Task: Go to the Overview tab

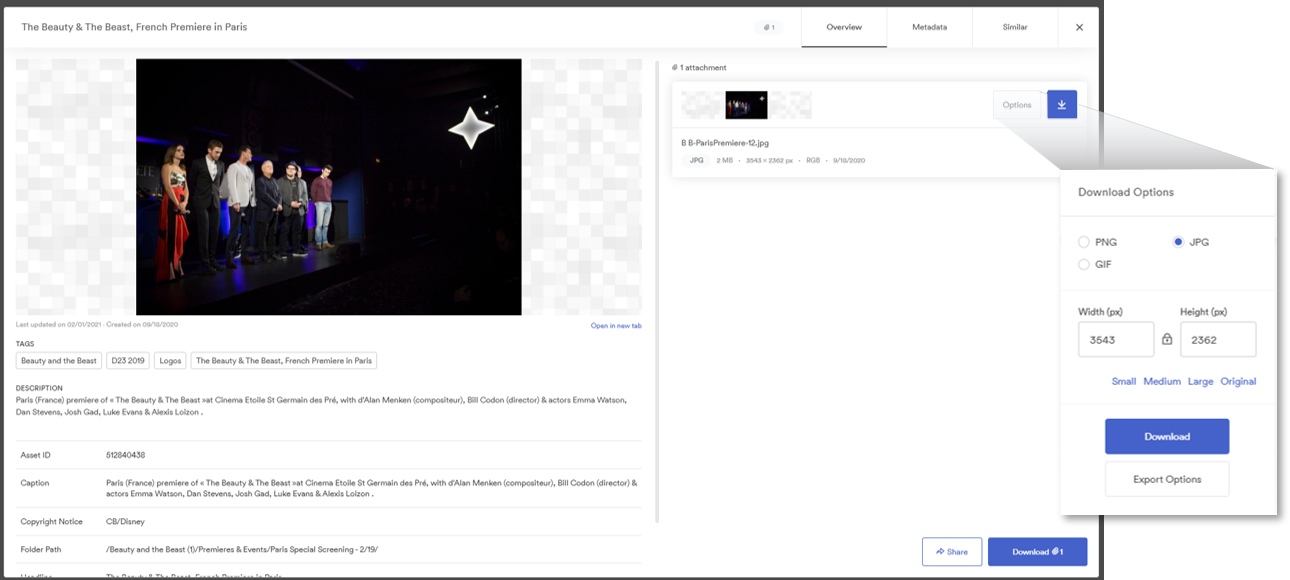Action: tap(844, 27)
